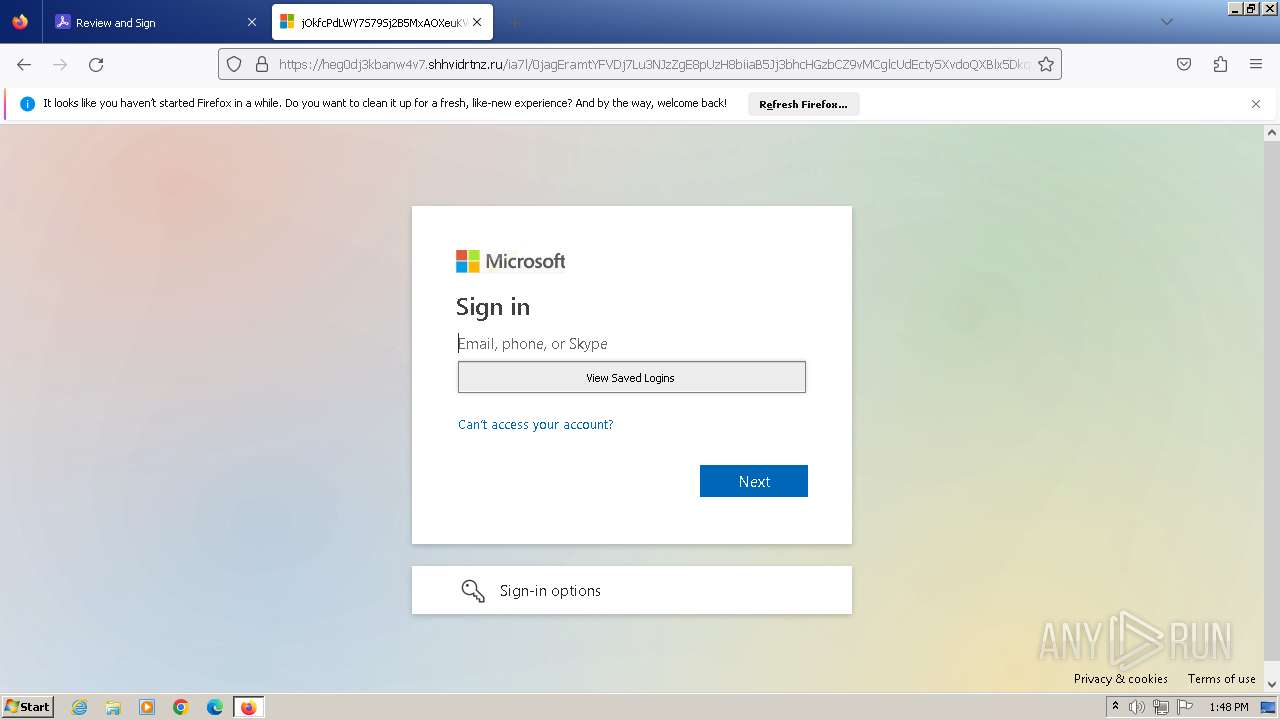View site security via the padlock icon

[x=262, y=64]
